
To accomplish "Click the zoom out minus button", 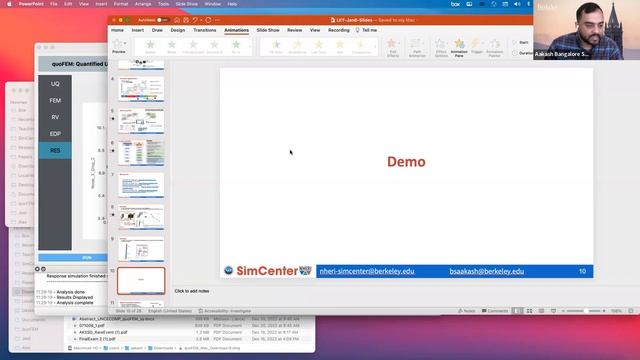I will pos(563,311).
